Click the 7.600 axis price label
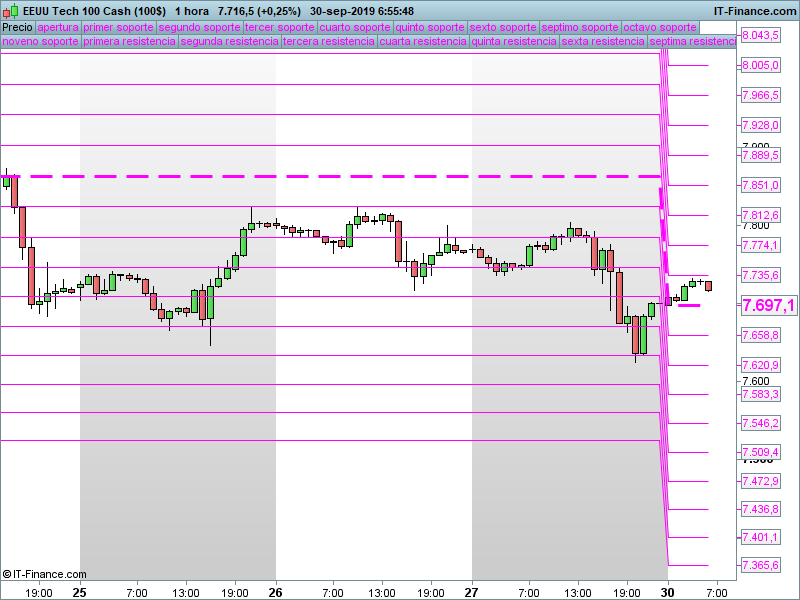This screenshot has height=600, width=800. (x=756, y=381)
